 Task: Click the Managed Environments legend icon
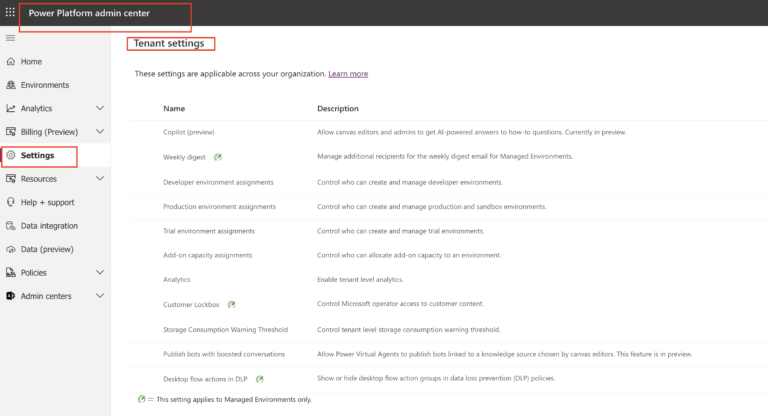coord(141,399)
